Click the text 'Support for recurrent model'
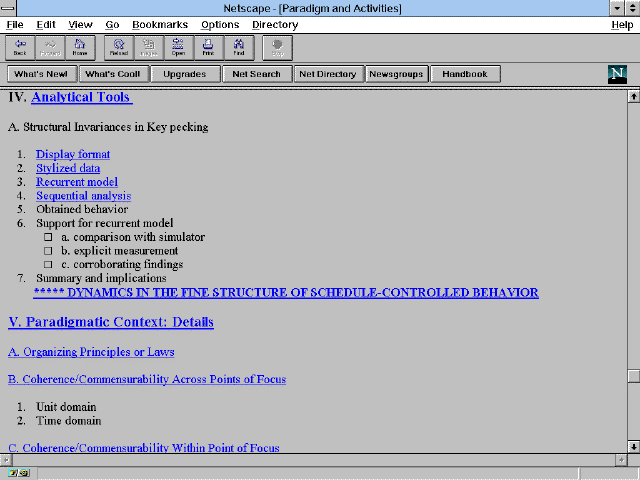This screenshot has height=480, width=640. click(104, 223)
